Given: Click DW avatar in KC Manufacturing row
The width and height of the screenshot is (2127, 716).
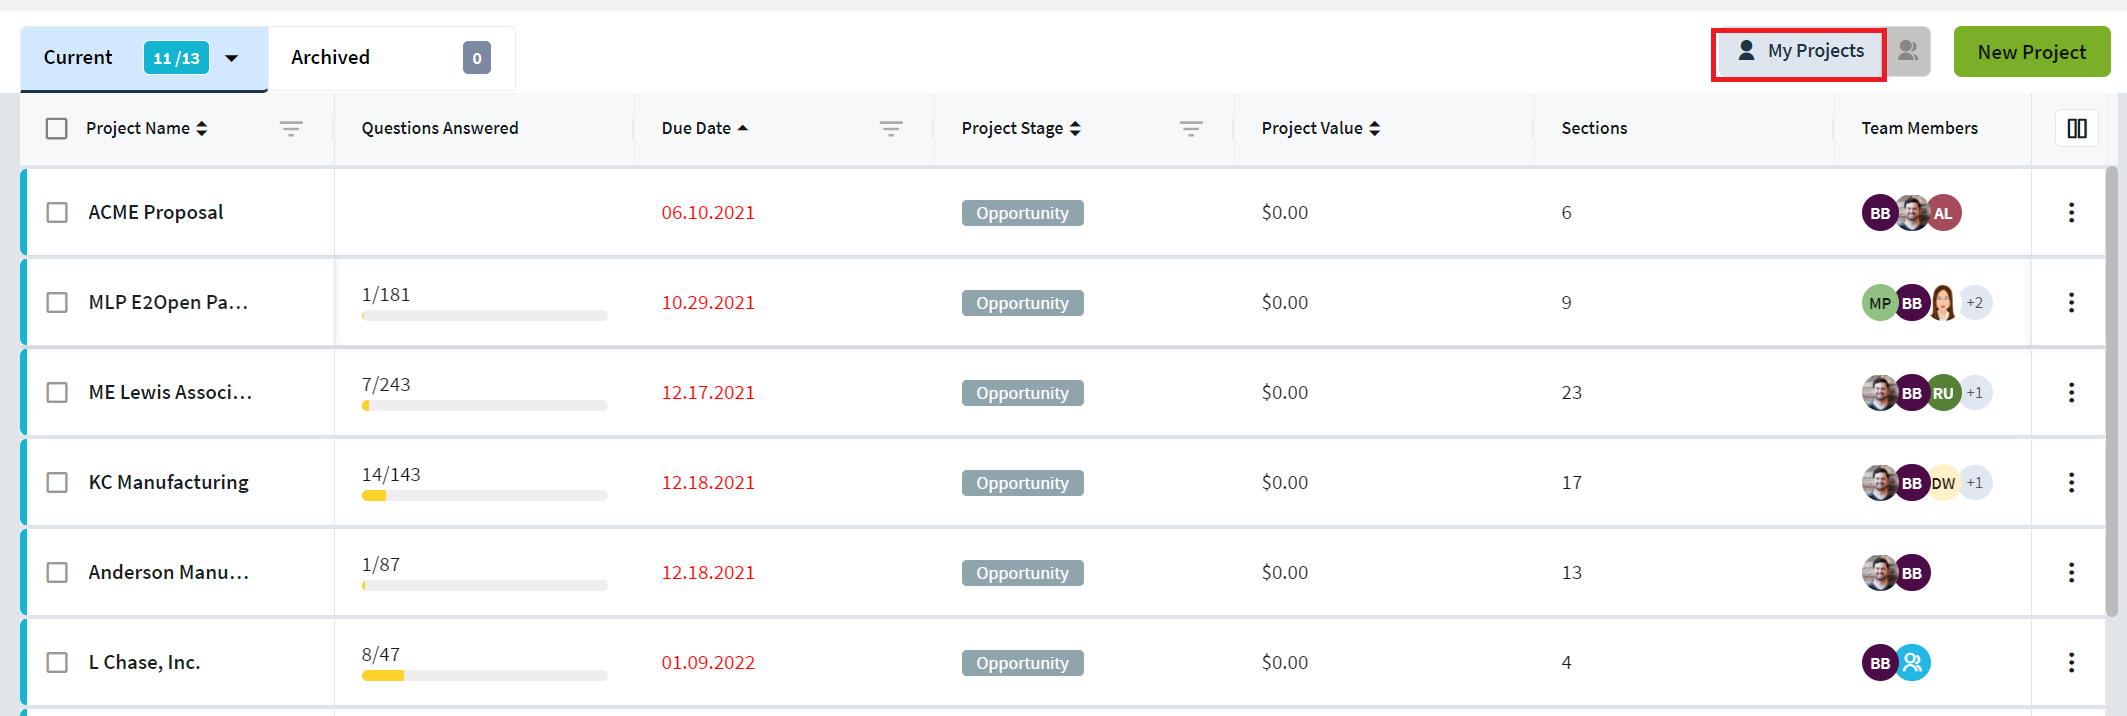Looking at the screenshot, I should 1944,483.
